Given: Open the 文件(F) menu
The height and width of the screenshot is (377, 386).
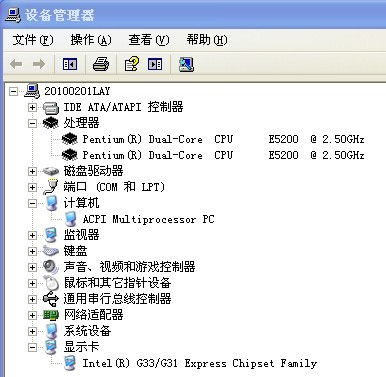Looking at the screenshot, I should pyautogui.click(x=33, y=40).
